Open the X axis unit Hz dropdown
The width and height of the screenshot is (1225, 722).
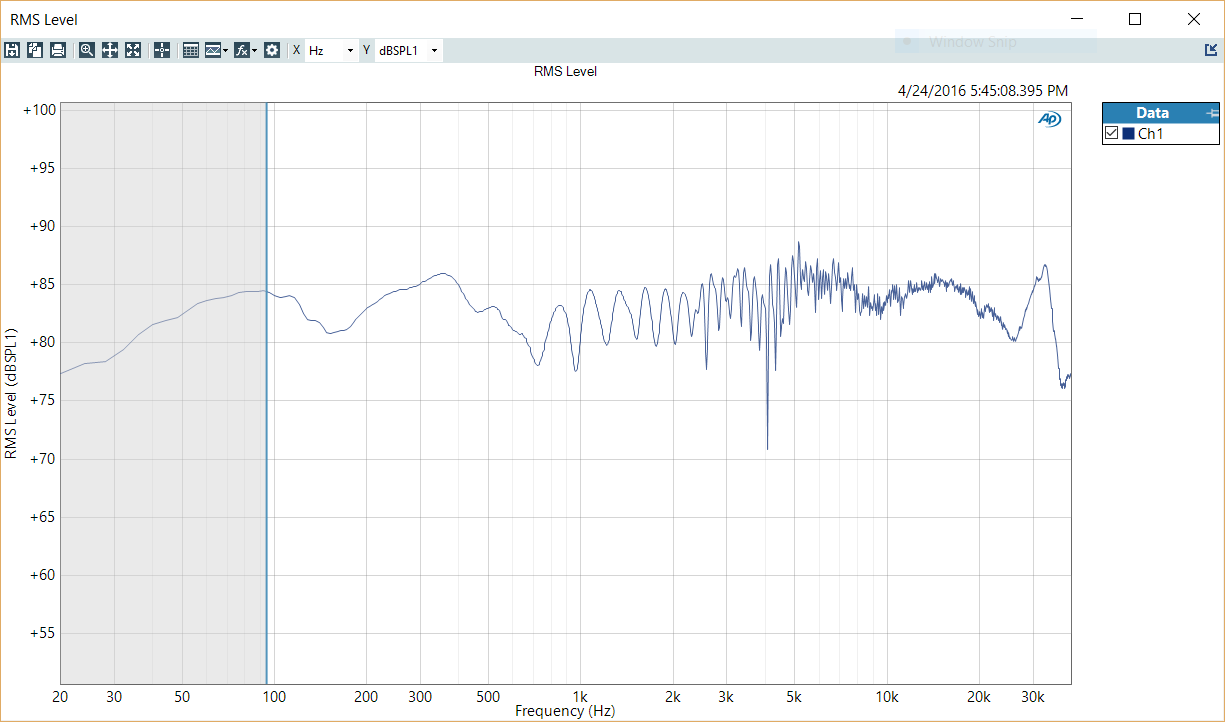(331, 50)
